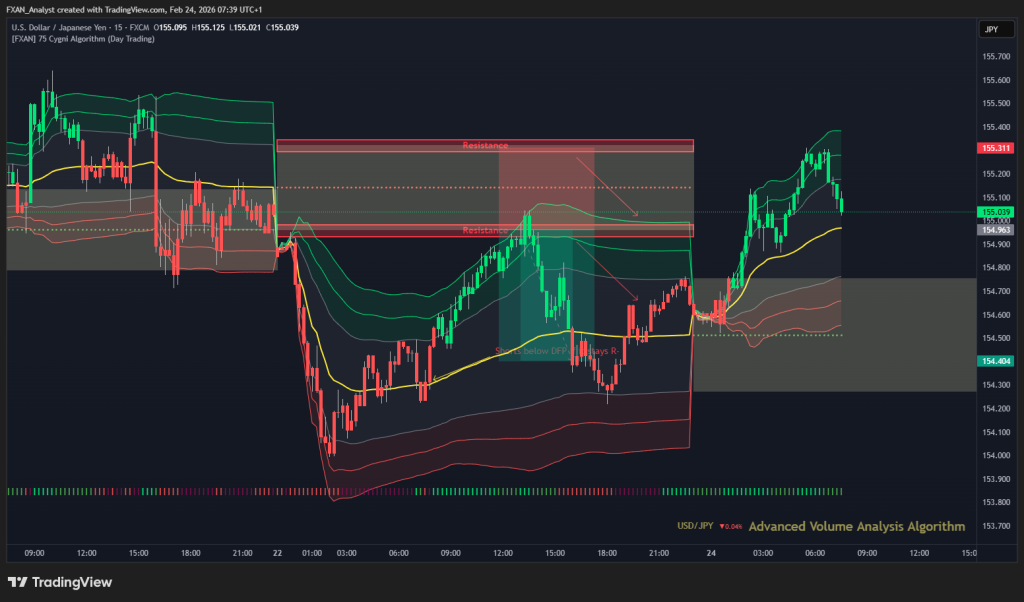This screenshot has height=602, width=1024.
Task: Select the lower red downward arrow drawing
Action: 608,270
